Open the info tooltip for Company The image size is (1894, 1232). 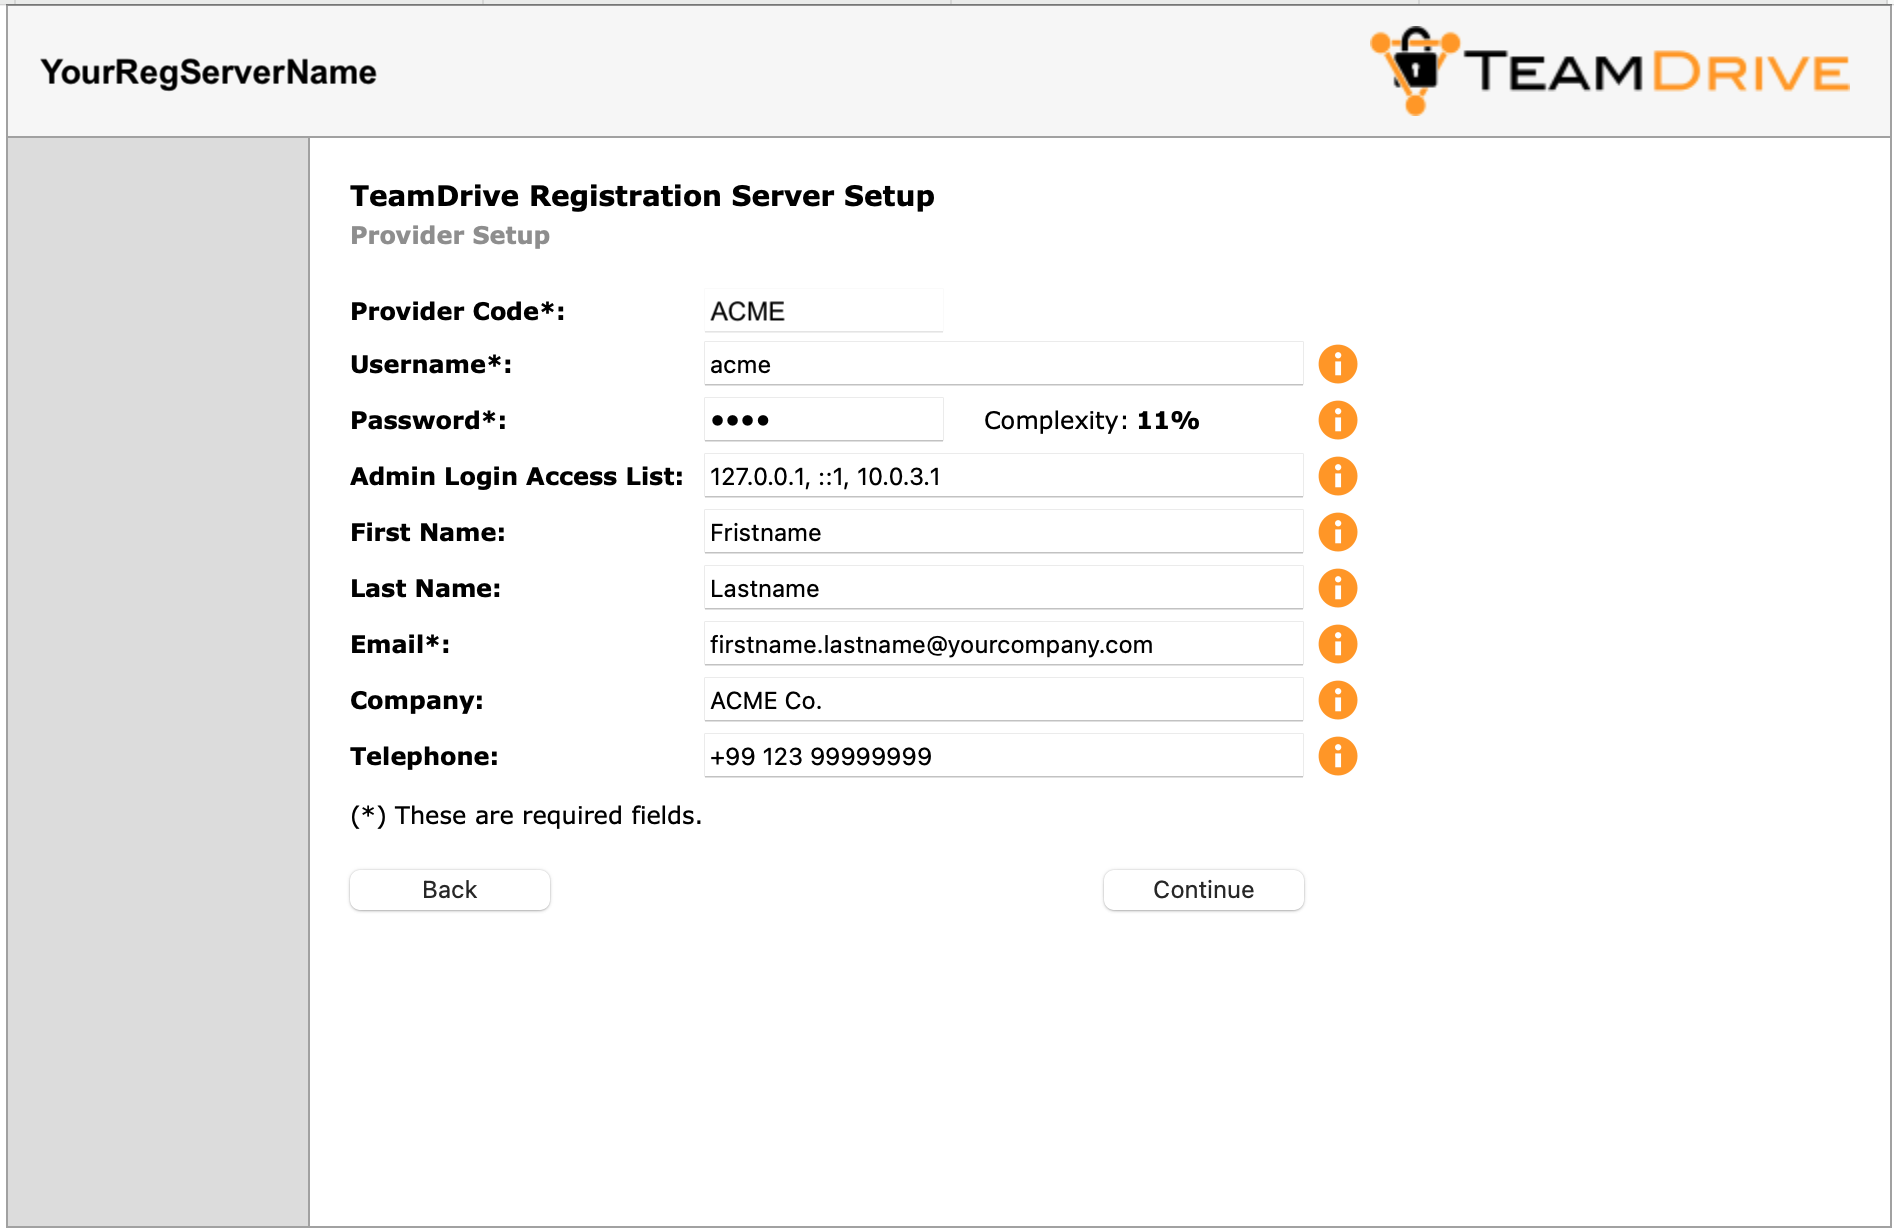click(x=1337, y=699)
